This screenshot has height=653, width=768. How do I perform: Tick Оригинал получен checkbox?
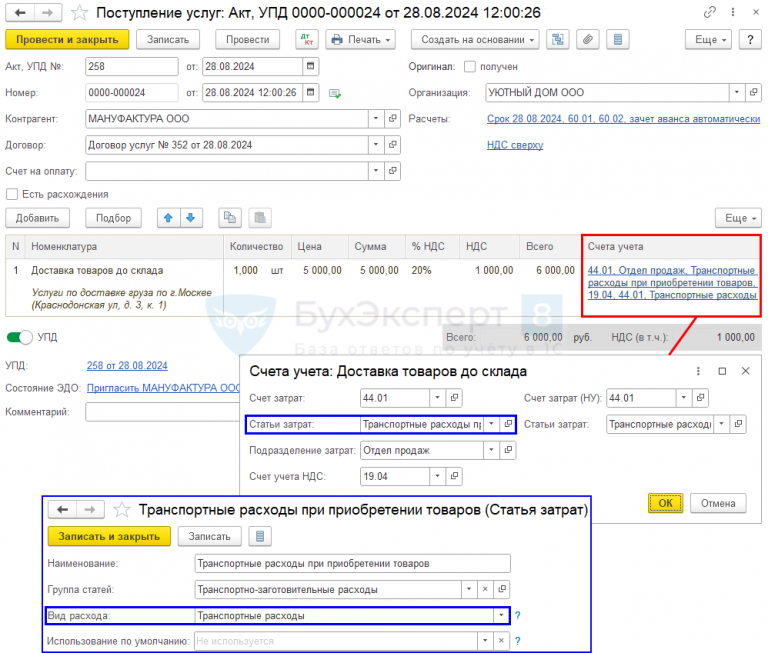[470, 67]
